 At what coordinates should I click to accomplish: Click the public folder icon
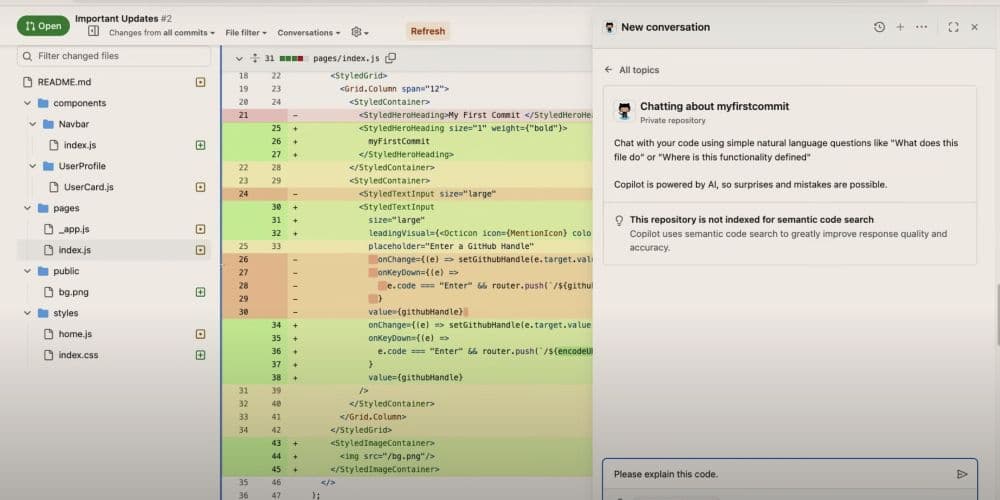(x=43, y=272)
